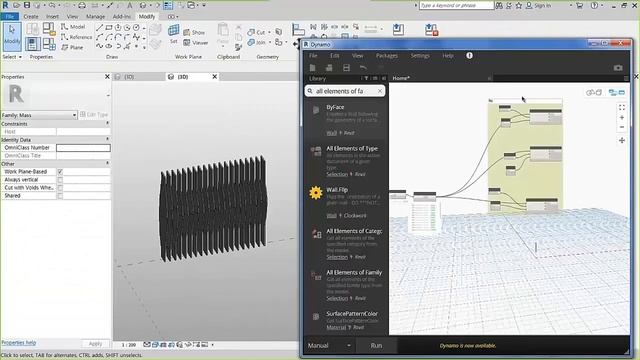Click Dynamo zoom to fit icon
This screenshot has width=640, height=360.
(622, 108)
